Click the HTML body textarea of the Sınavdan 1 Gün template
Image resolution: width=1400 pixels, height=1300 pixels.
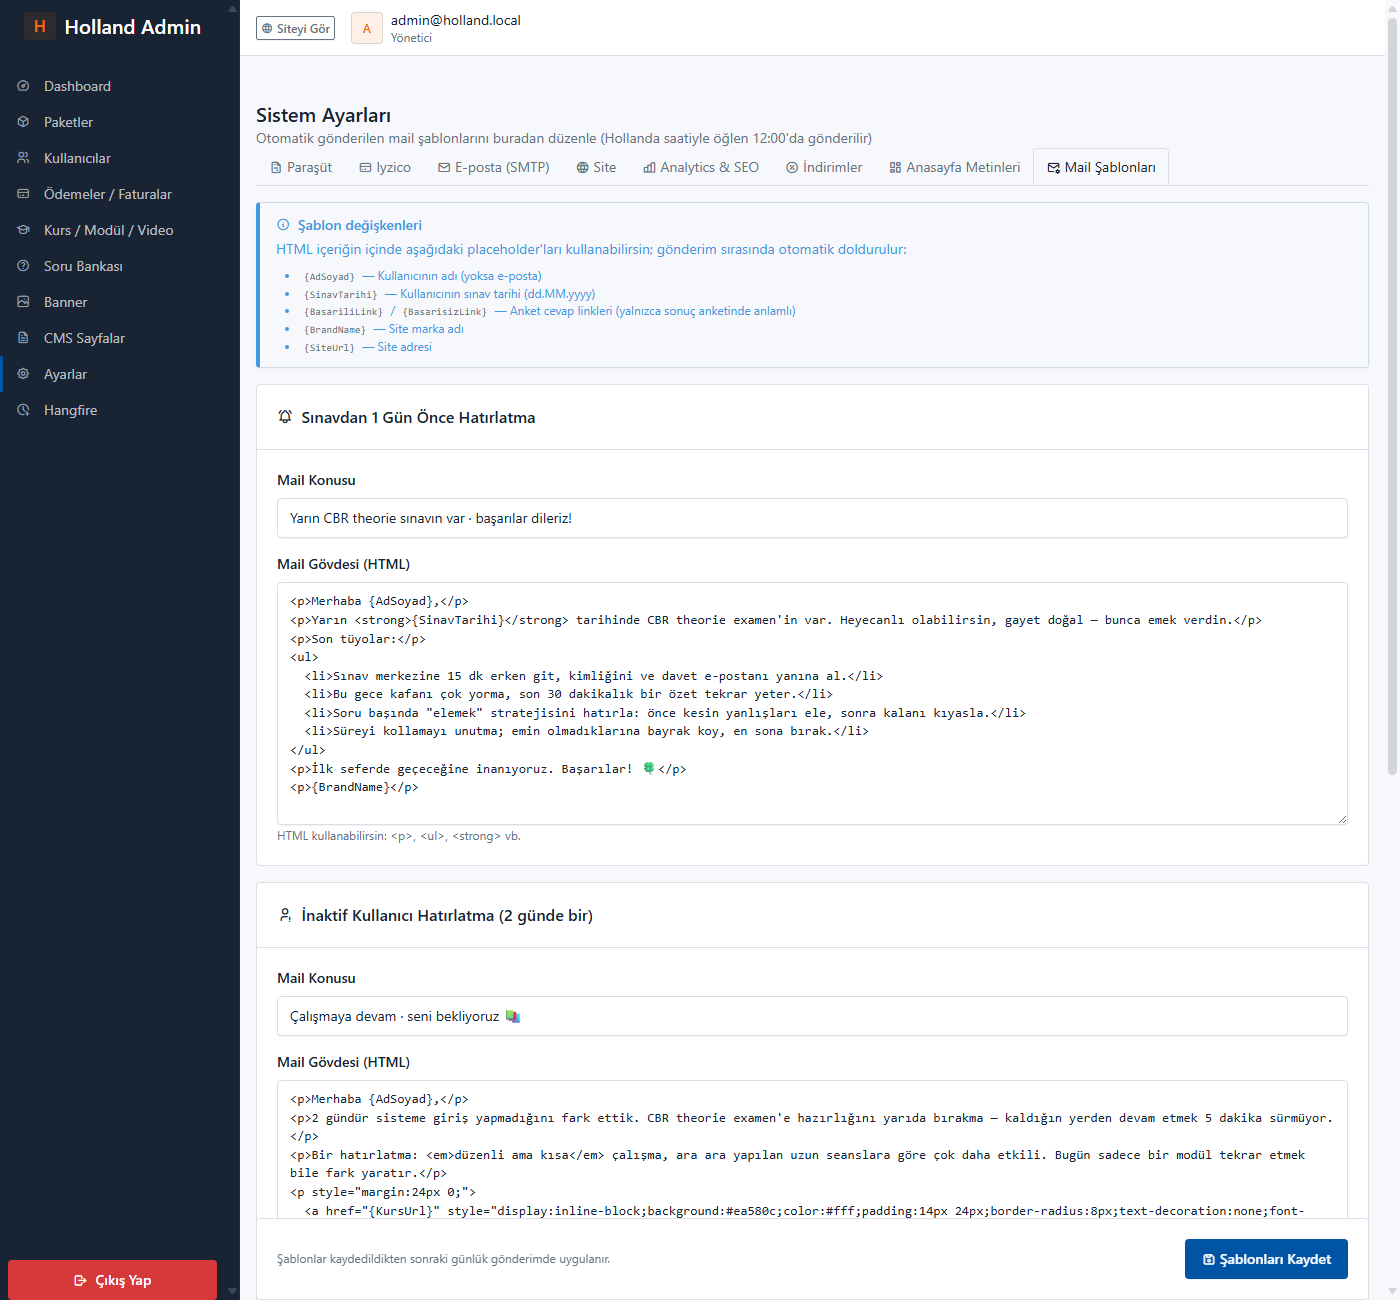click(x=812, y=703)
